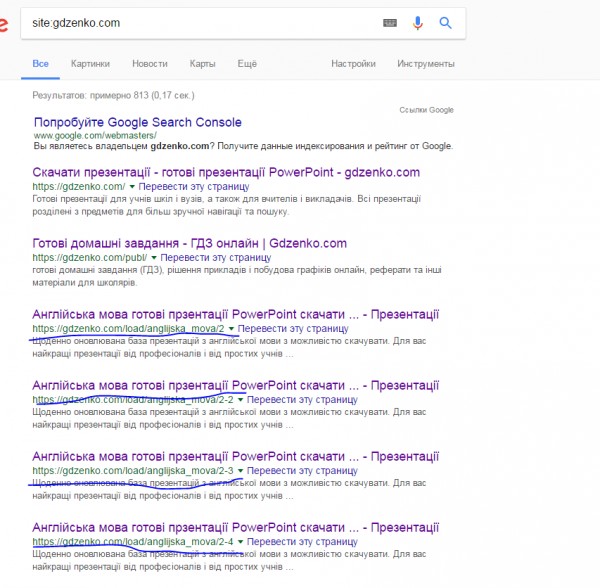This screenshot has width=600, height=588.
Task: Open the on-screen keyboard icon in search bar
Action: click(x=390, y=23)
